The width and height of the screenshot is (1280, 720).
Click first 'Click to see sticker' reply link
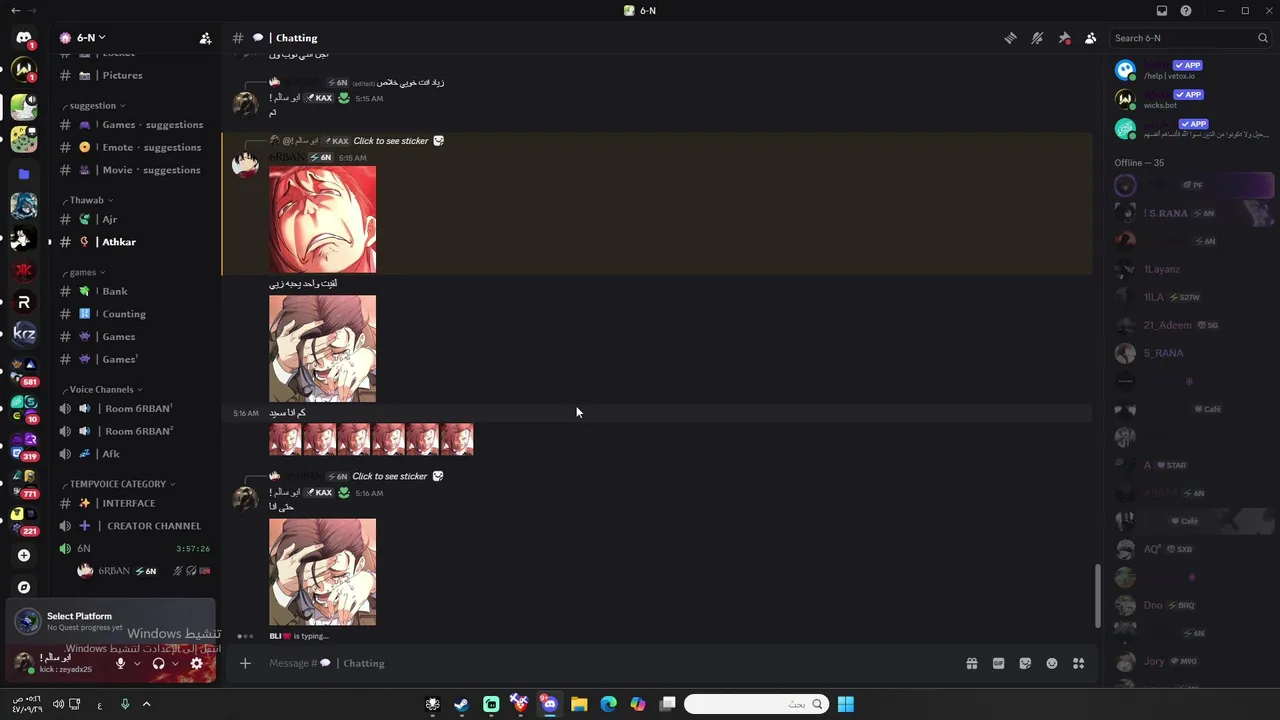coord(390,141)
